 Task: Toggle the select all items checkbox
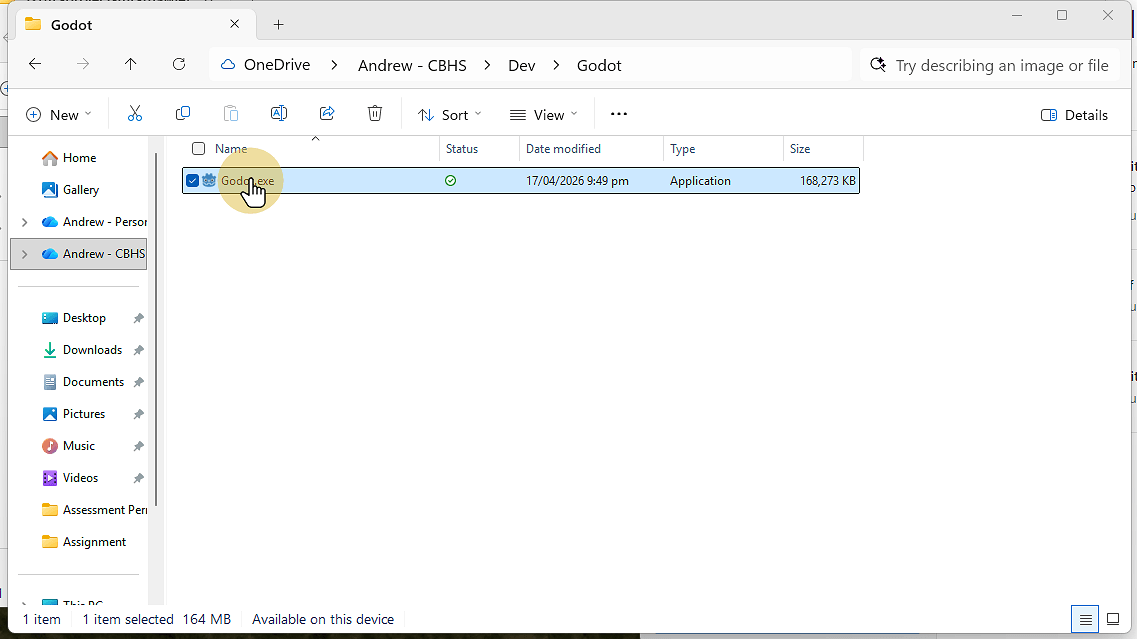198,149
